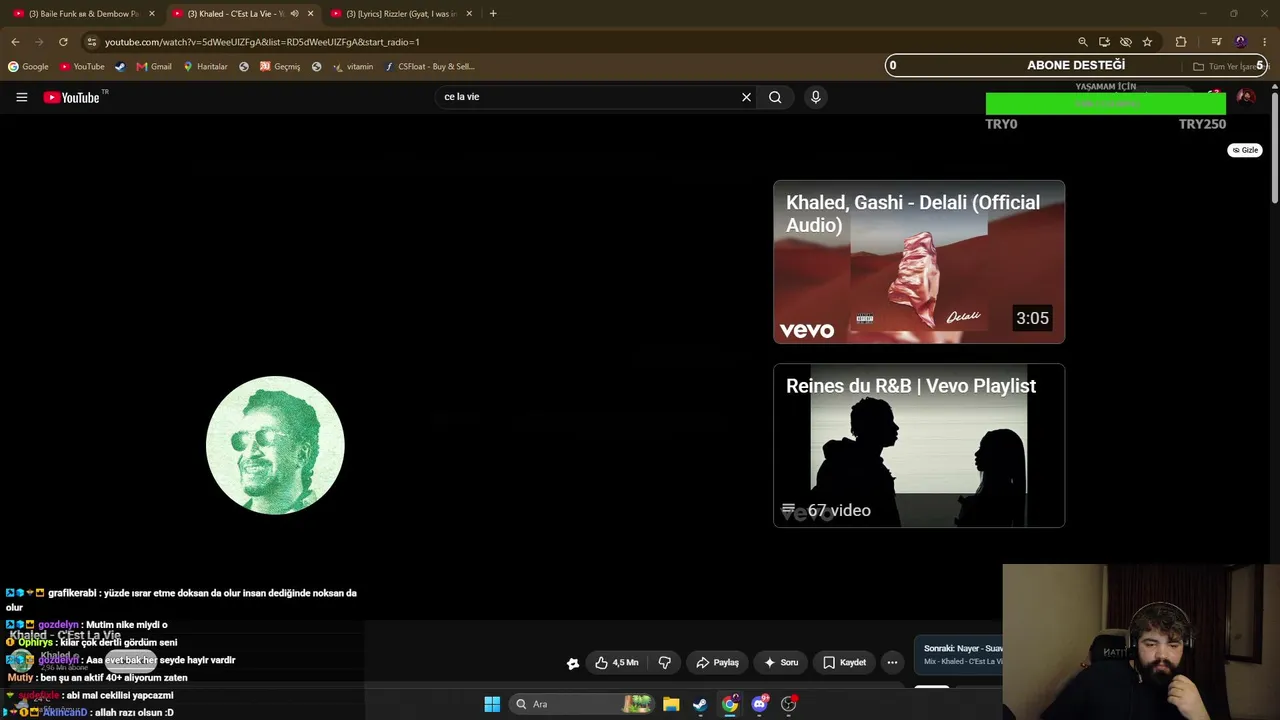Viewport: 1280px width, 720px height.
Task: Open the YouTube account avatar menu
Action: [x=1246, y=97]
